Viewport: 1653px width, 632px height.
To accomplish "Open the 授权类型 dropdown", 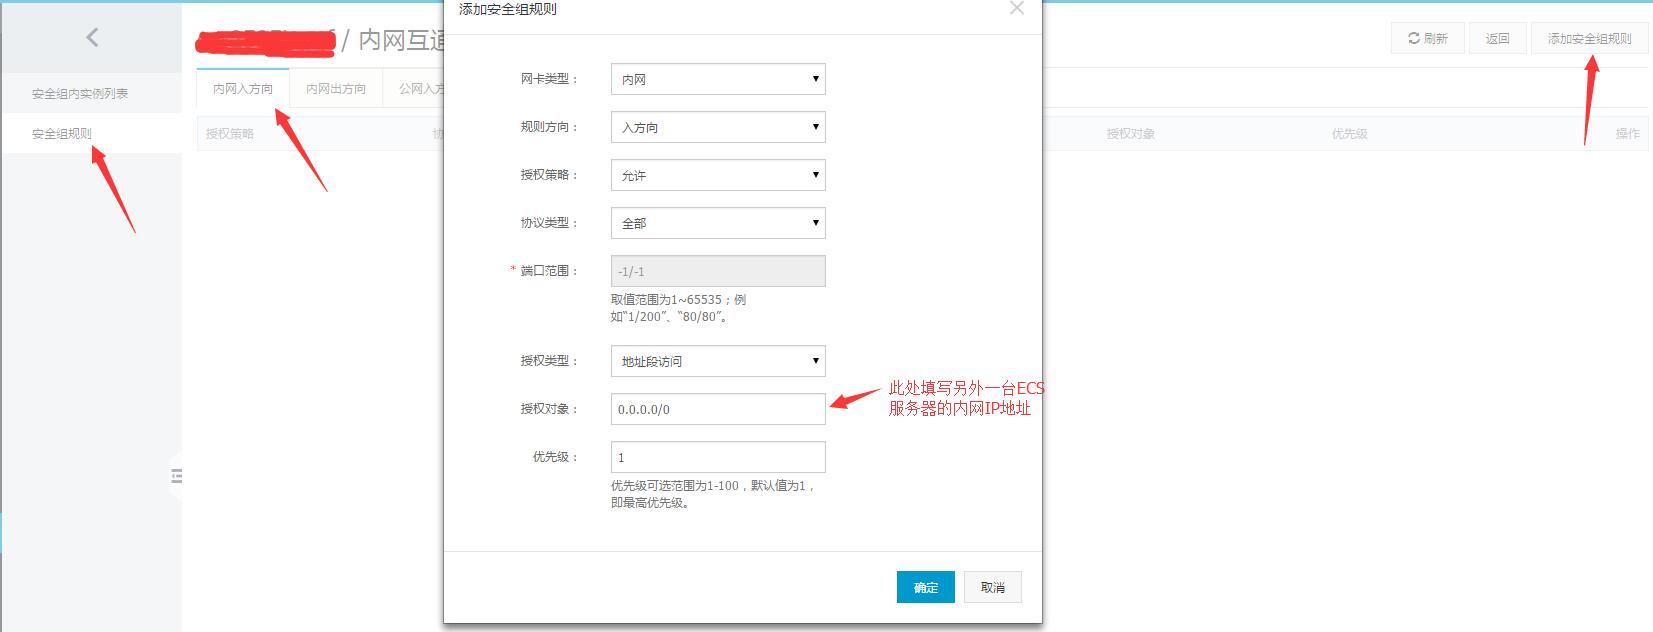I will point(717,361).
